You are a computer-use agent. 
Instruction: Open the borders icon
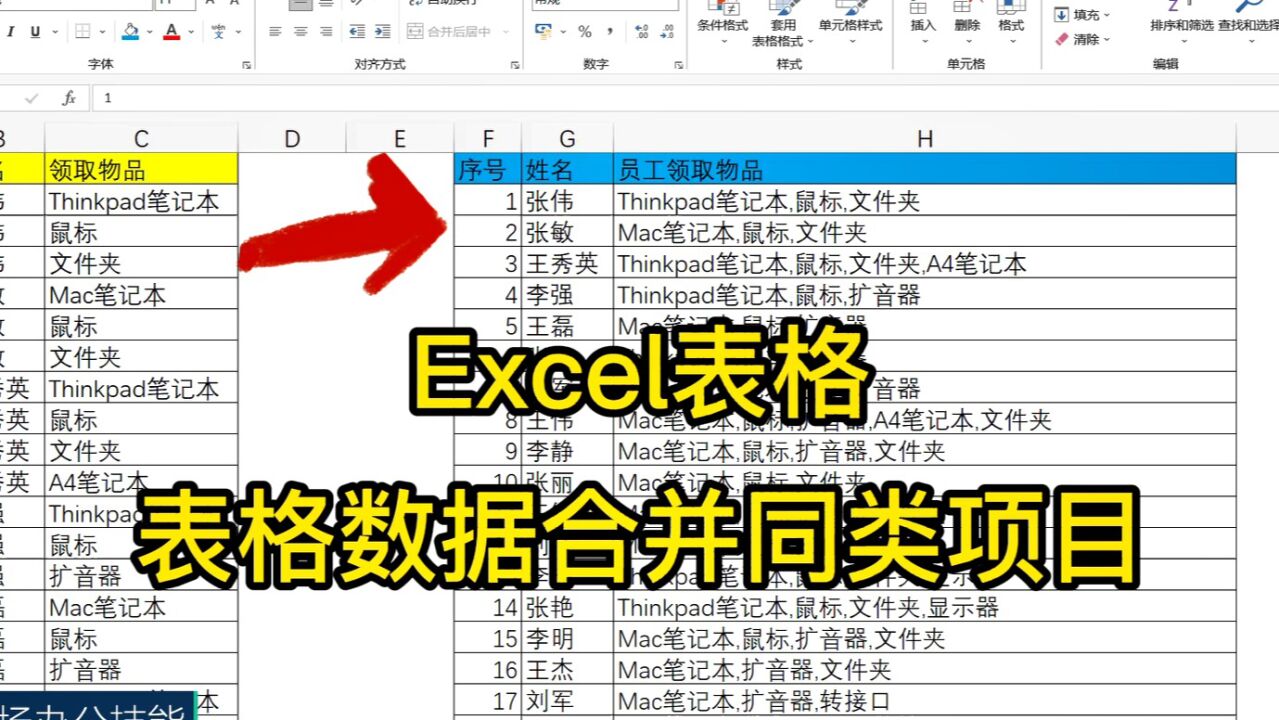click(x=83, y=32)
